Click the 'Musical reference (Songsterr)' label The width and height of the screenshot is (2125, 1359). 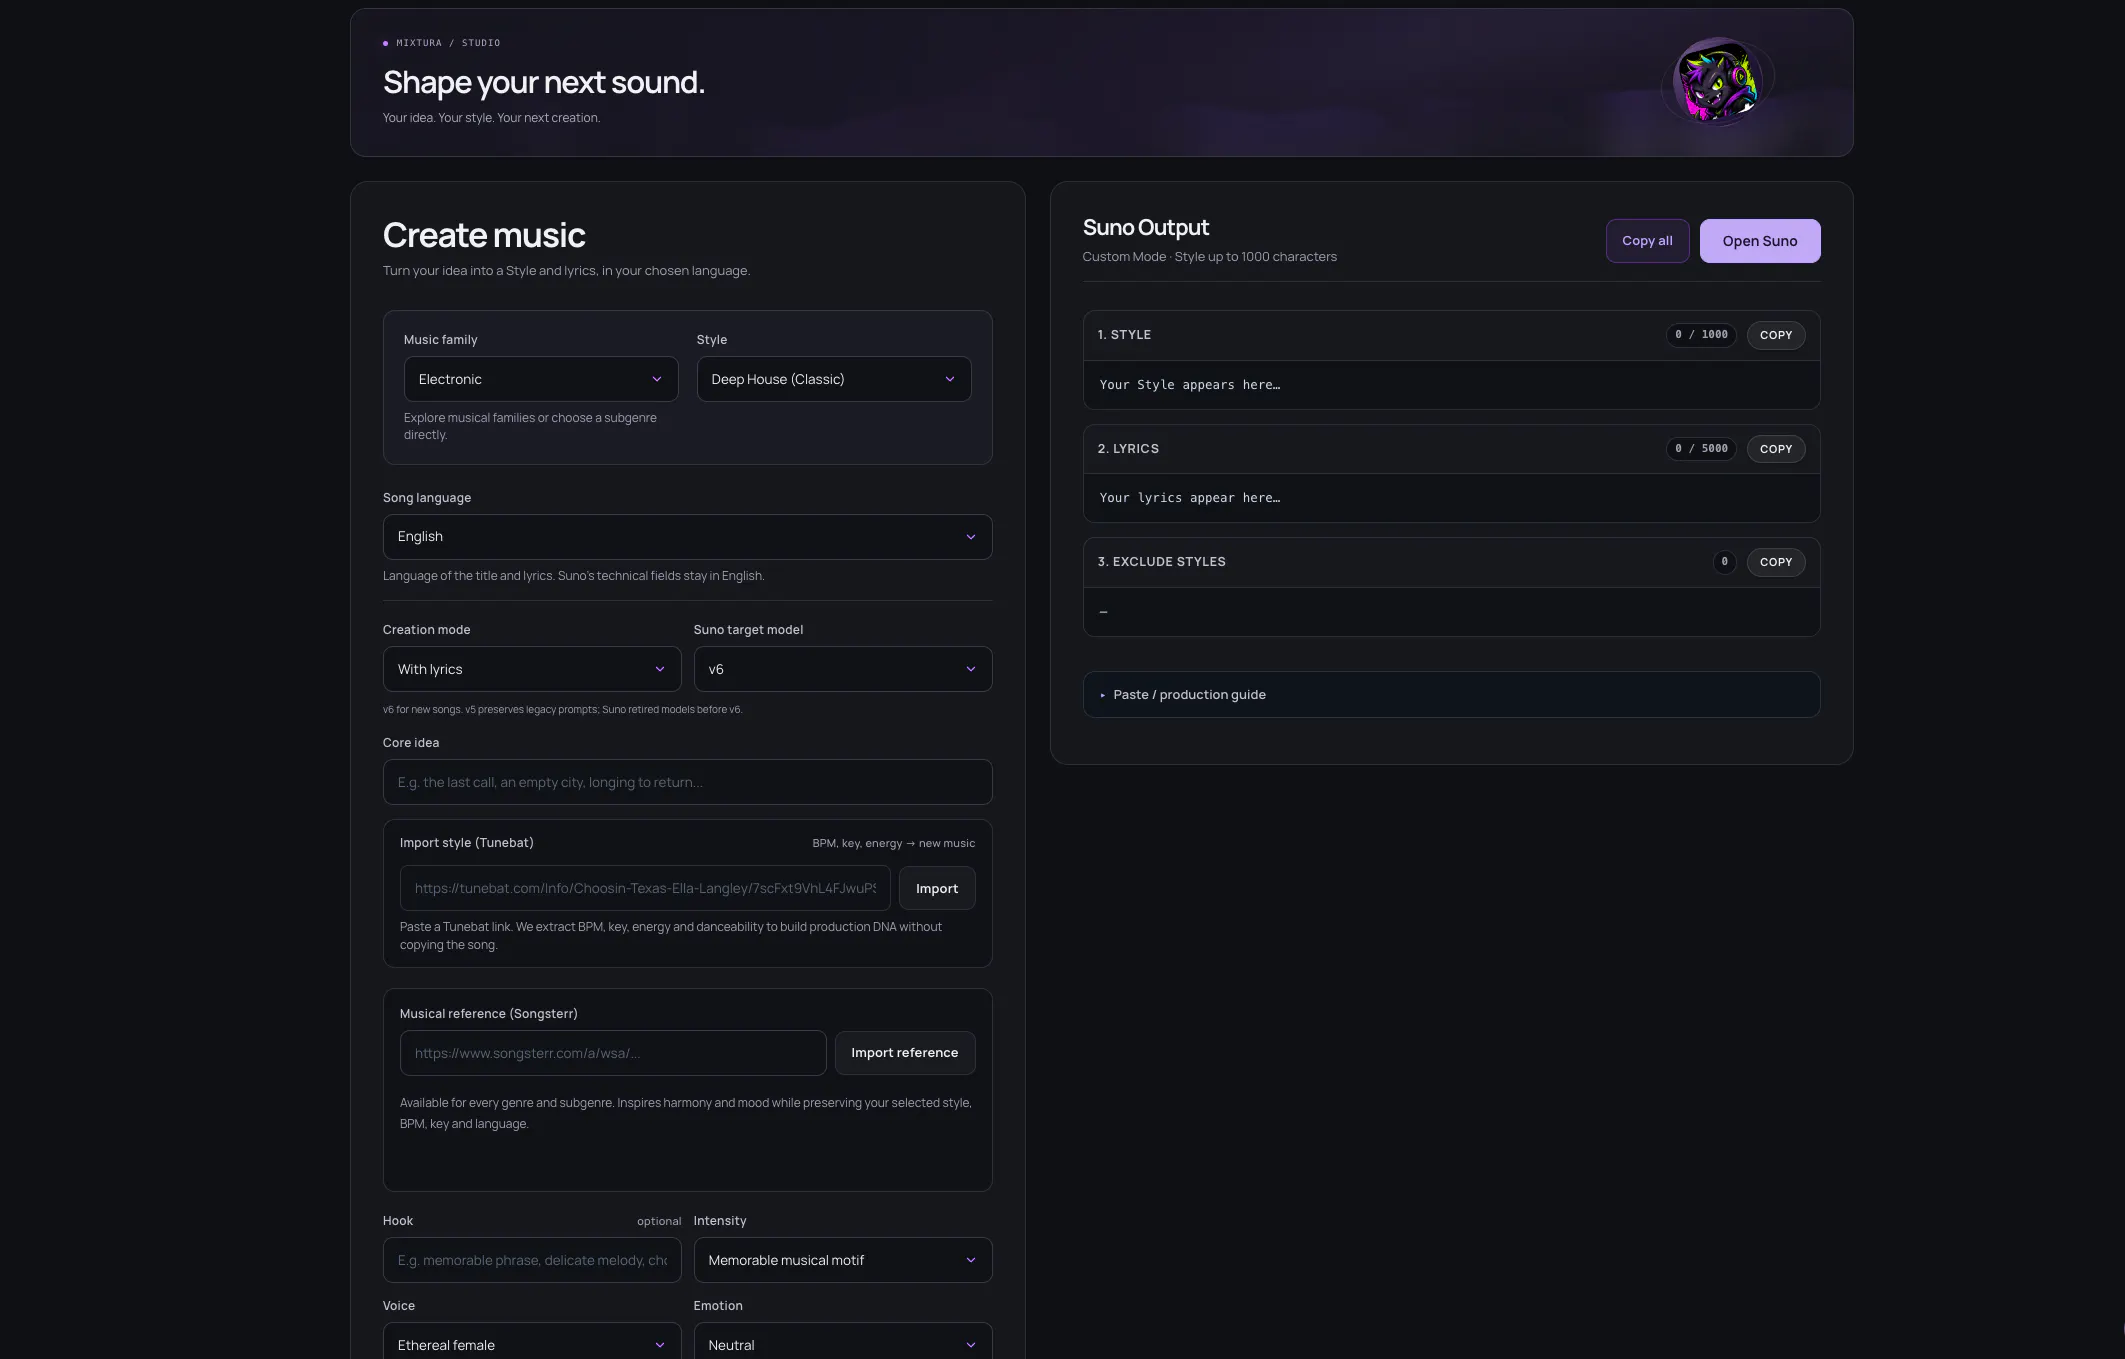coord(488,1014)
